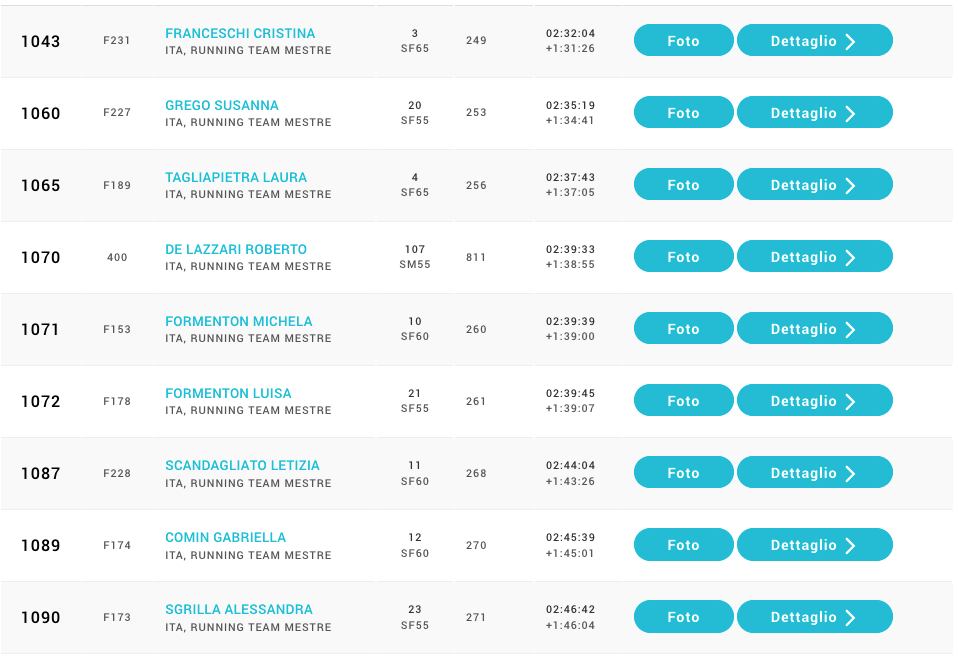Click Dettaglio chevron arrow for De Lazzari Roberto
Screen dimensions: 958x658
(x=851, y=258)
